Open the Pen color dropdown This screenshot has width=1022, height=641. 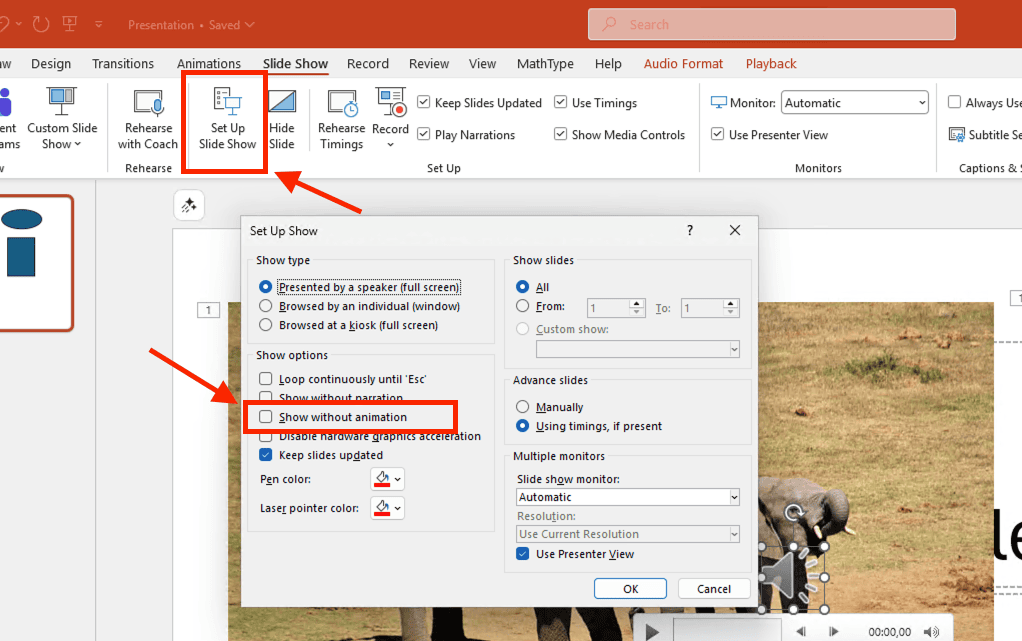[x=387, y=479]
